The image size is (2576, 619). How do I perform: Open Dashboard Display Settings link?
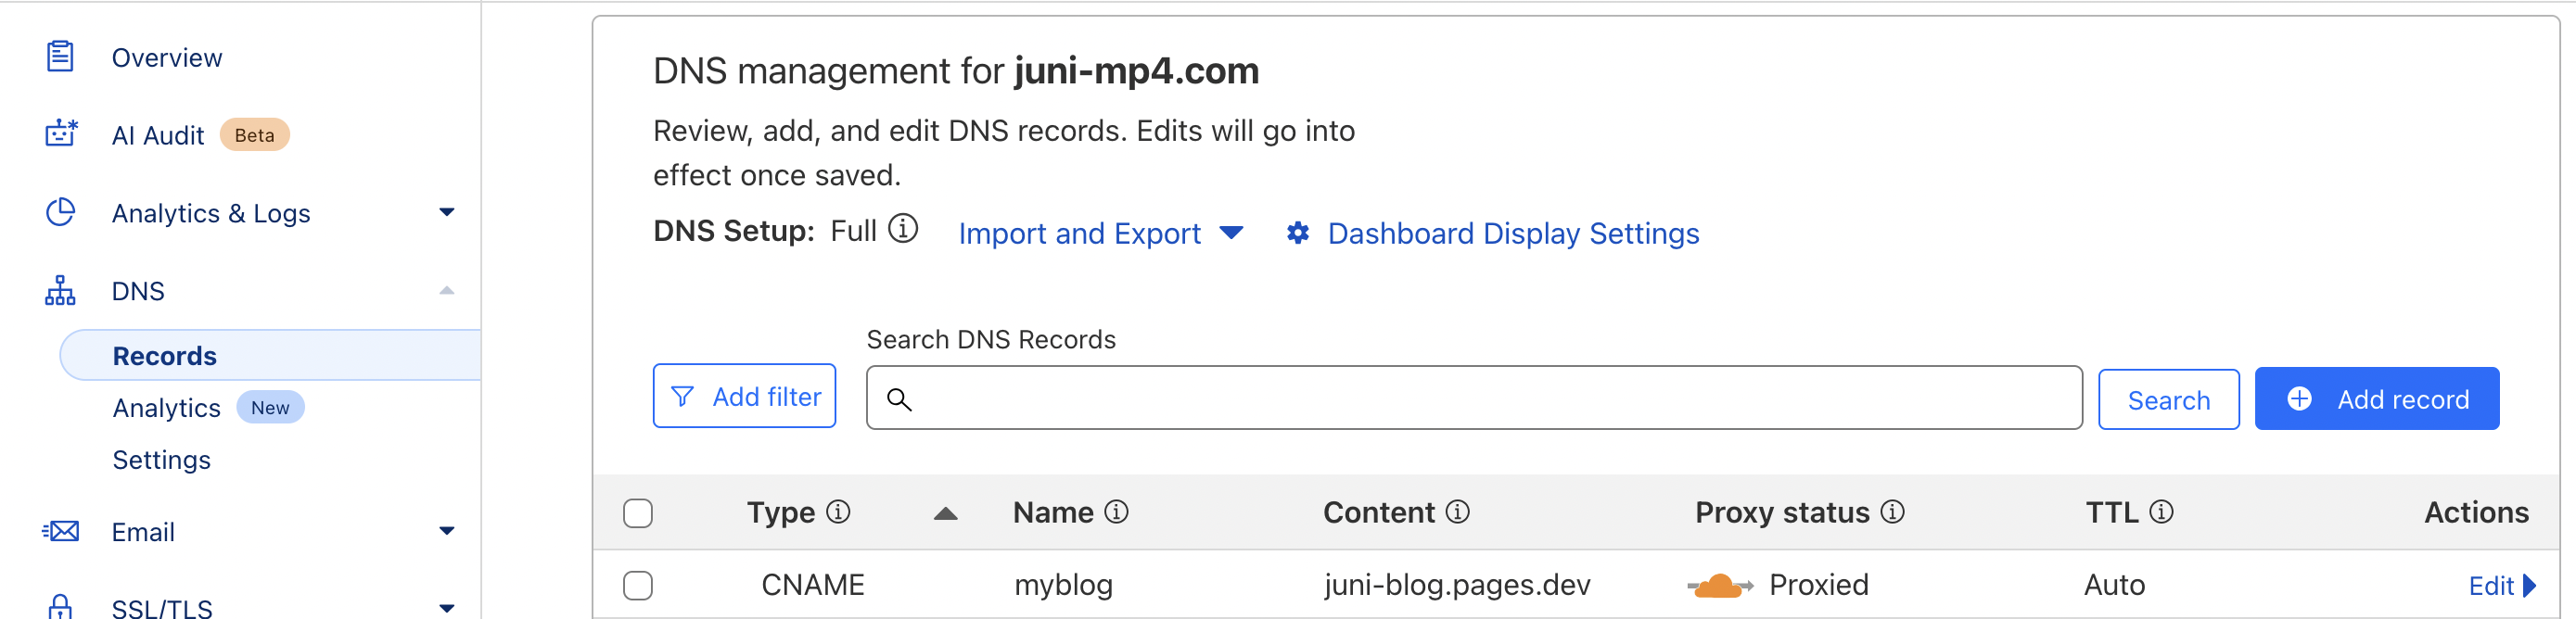pyautogui.click(x=1512, y=233)
